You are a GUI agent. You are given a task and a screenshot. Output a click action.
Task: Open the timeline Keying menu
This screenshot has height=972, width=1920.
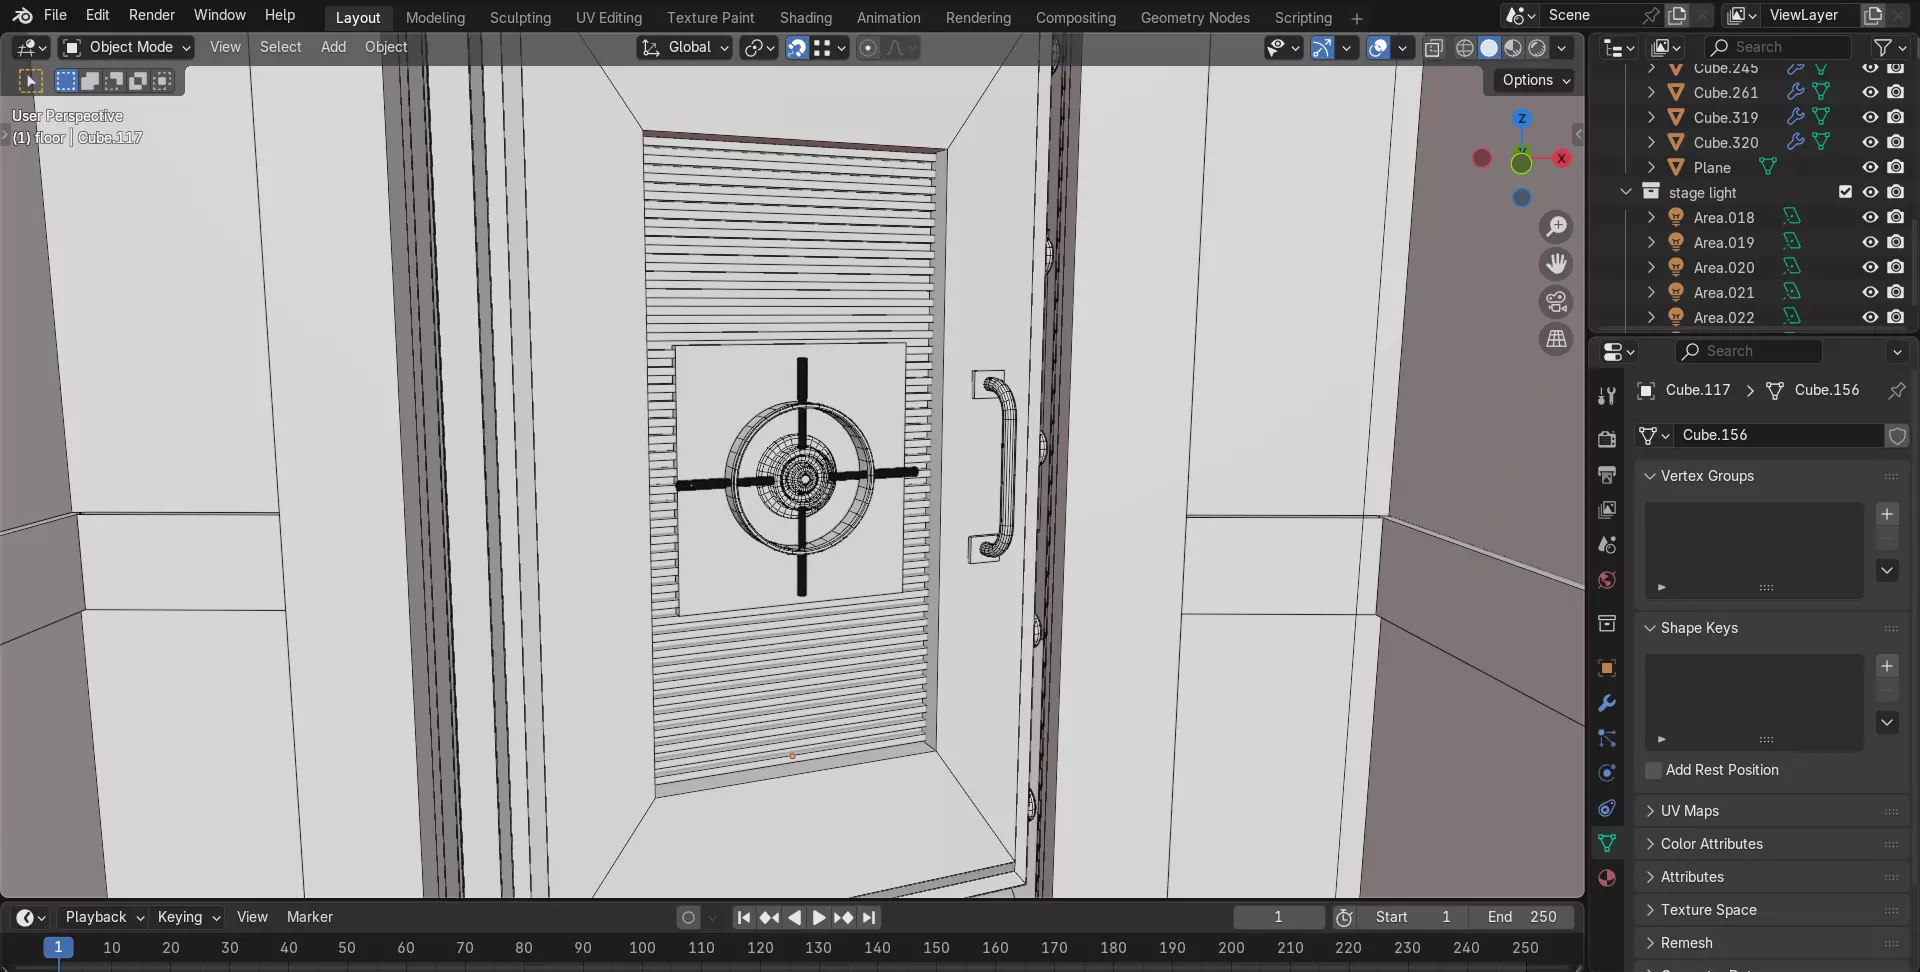(x=188, y=917)
